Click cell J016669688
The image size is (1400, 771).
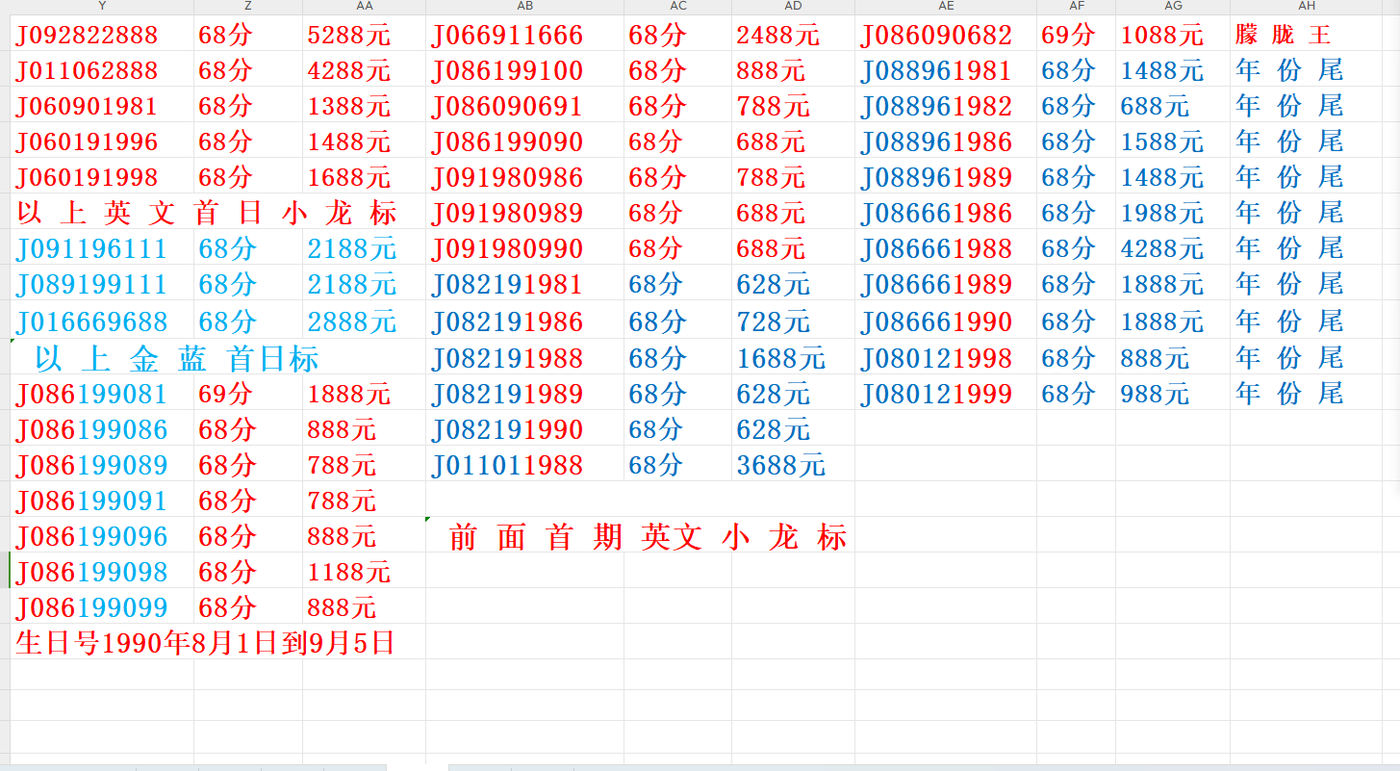click(x=92, y=322)
